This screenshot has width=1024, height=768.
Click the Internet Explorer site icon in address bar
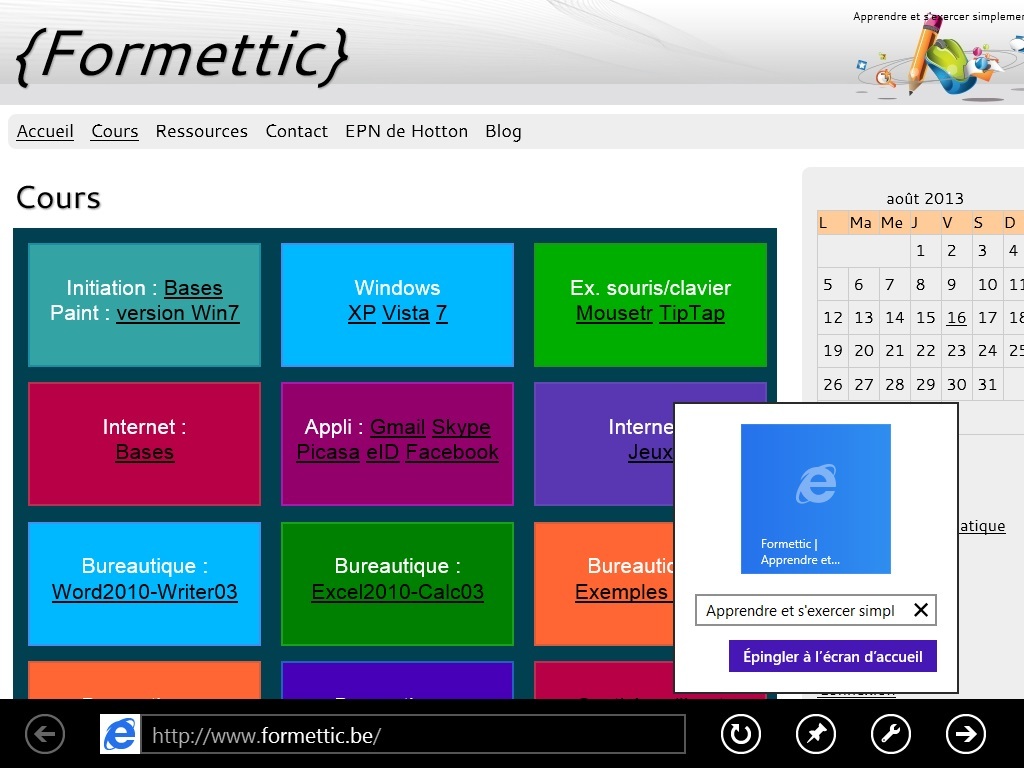120,734
